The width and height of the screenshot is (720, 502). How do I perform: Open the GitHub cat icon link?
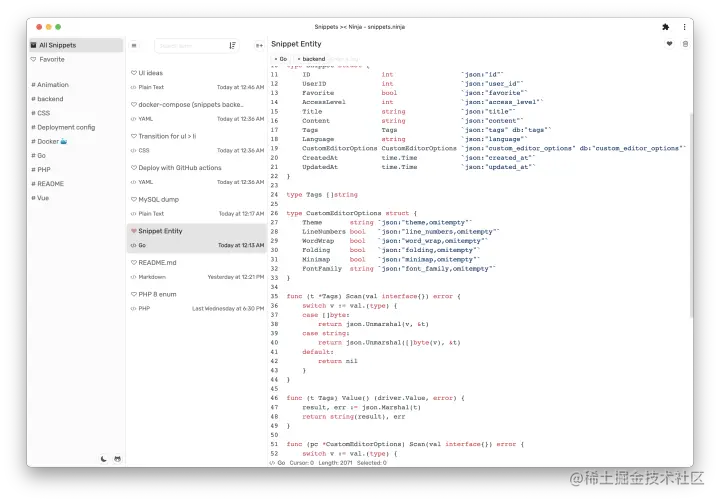(118, 458)
